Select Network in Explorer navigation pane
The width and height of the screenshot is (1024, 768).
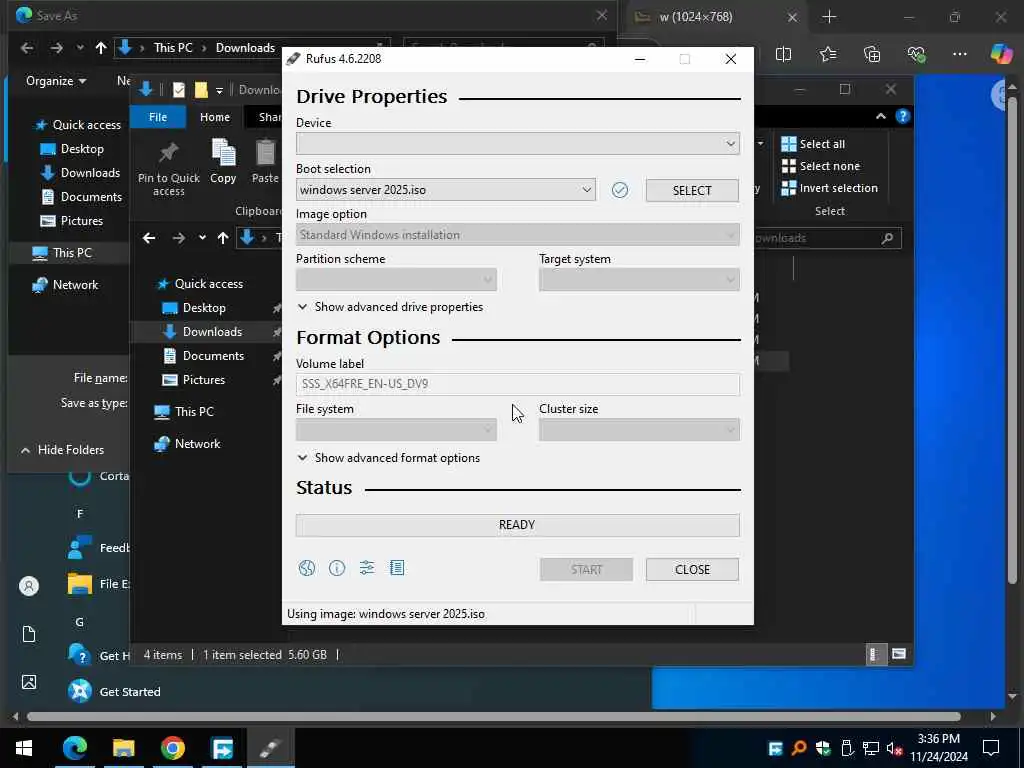click(187, 443)
